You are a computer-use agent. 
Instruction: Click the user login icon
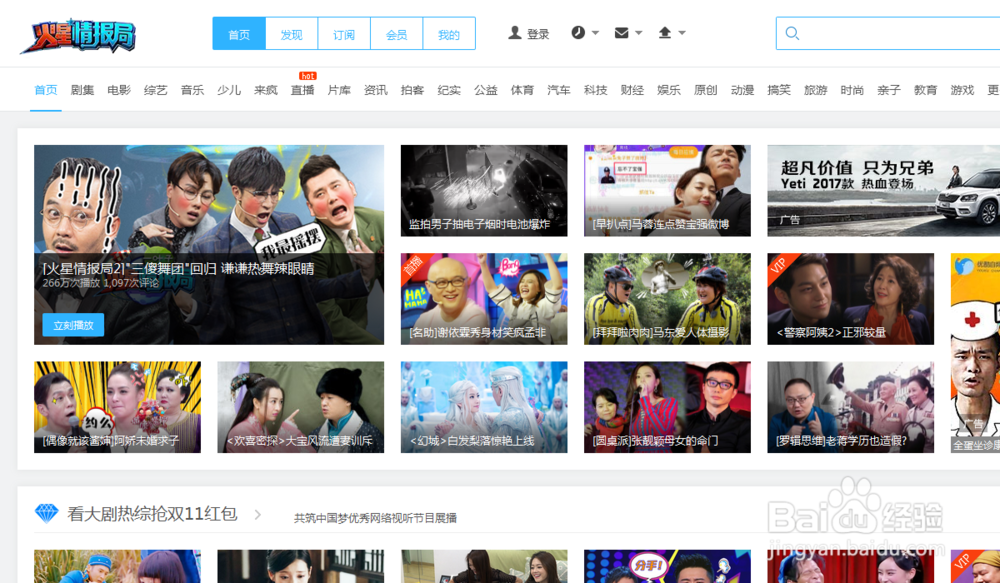point(515,33)
